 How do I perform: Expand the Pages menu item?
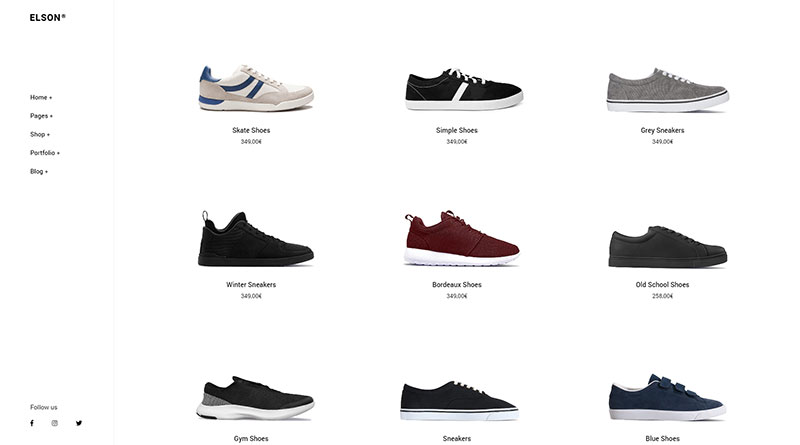point(41,116)
